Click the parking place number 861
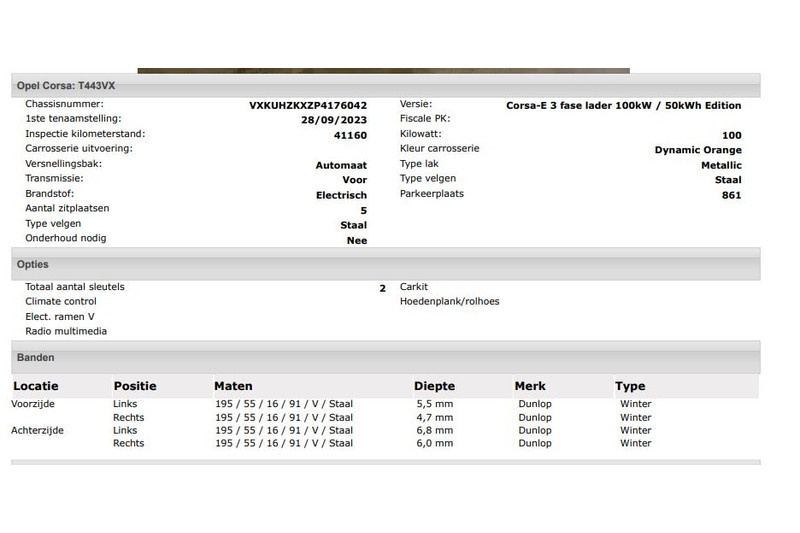This screenshot has width=800, height=533. pos(731,195)
